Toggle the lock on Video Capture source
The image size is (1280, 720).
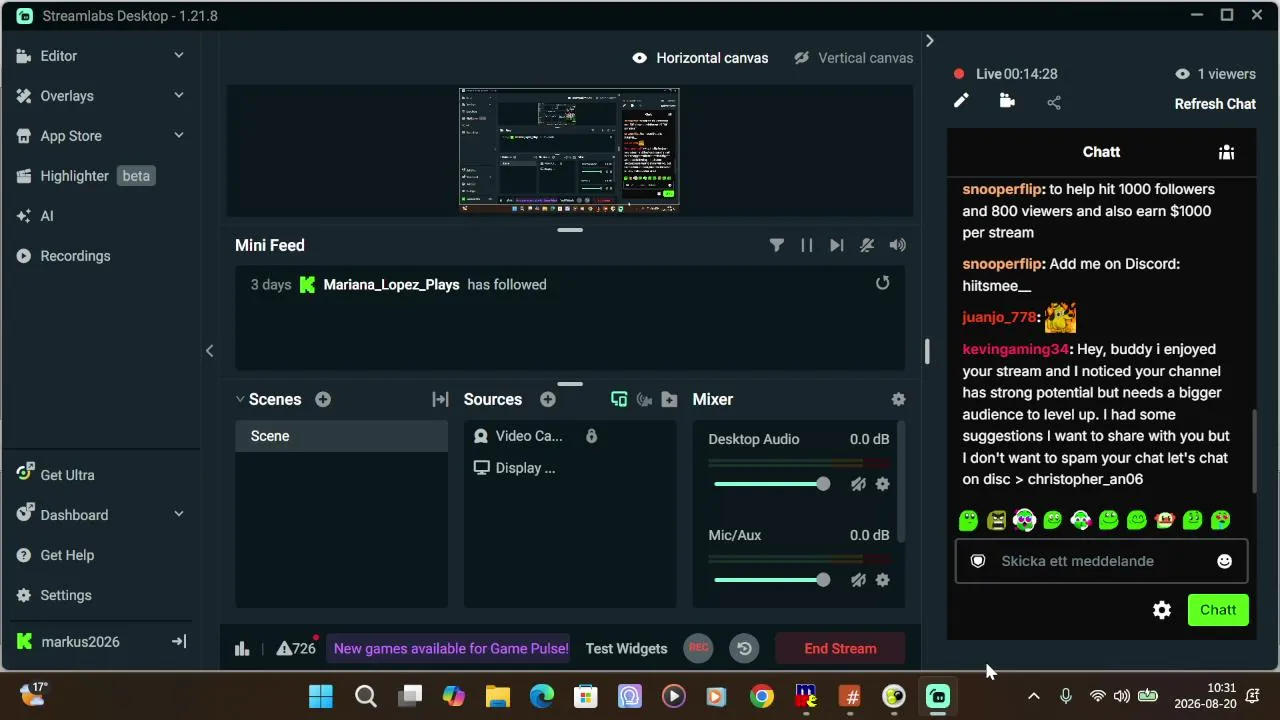coord(591,436)
